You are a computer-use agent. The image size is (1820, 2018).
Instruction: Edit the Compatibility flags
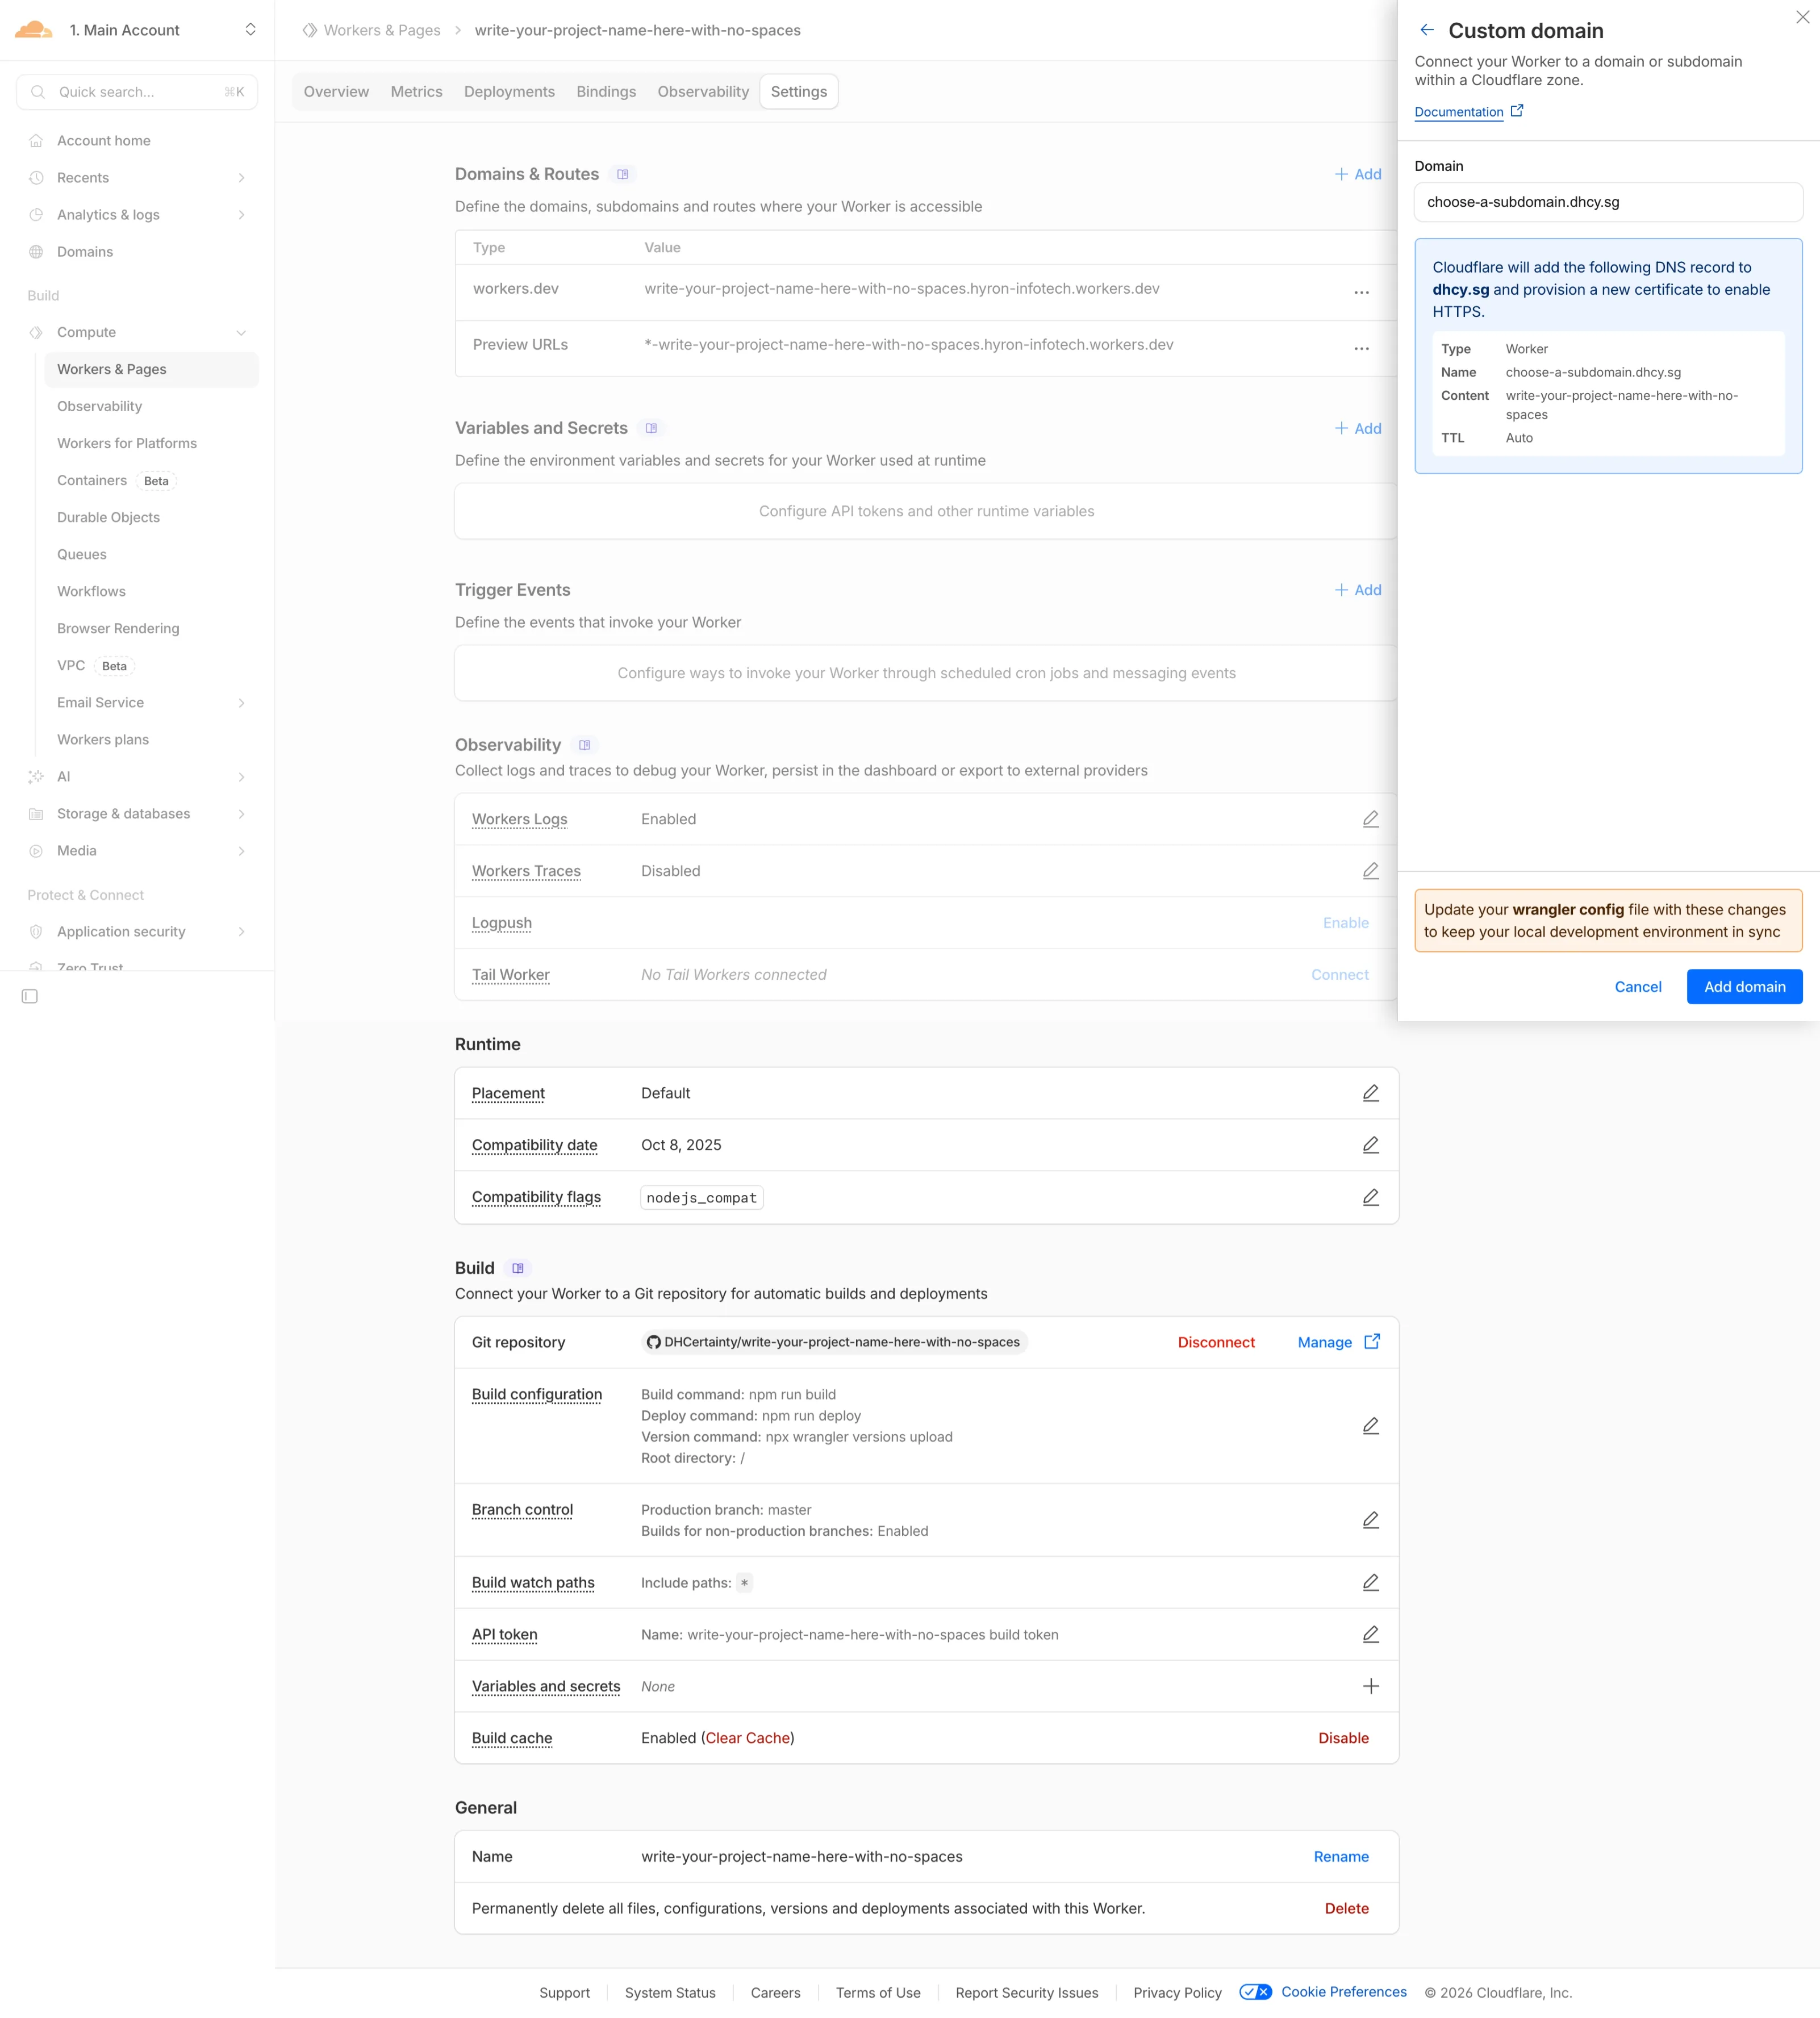click(1371, 1198)
